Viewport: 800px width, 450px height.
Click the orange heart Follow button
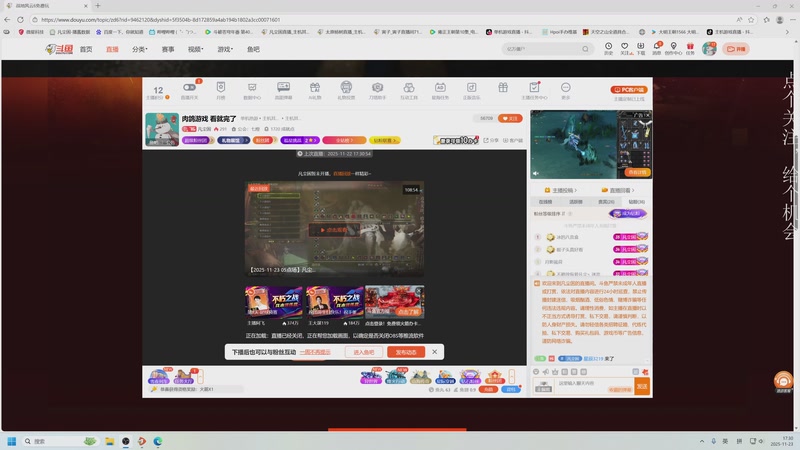(510, 118)
